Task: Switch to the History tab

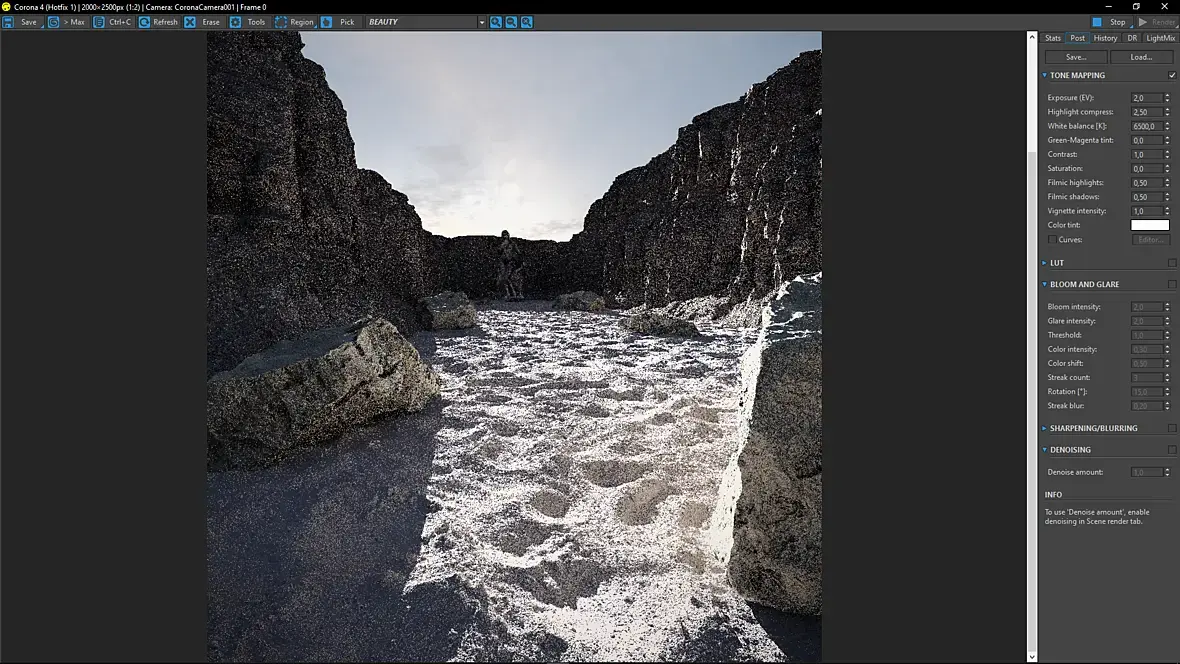Action: (1105, 38)
